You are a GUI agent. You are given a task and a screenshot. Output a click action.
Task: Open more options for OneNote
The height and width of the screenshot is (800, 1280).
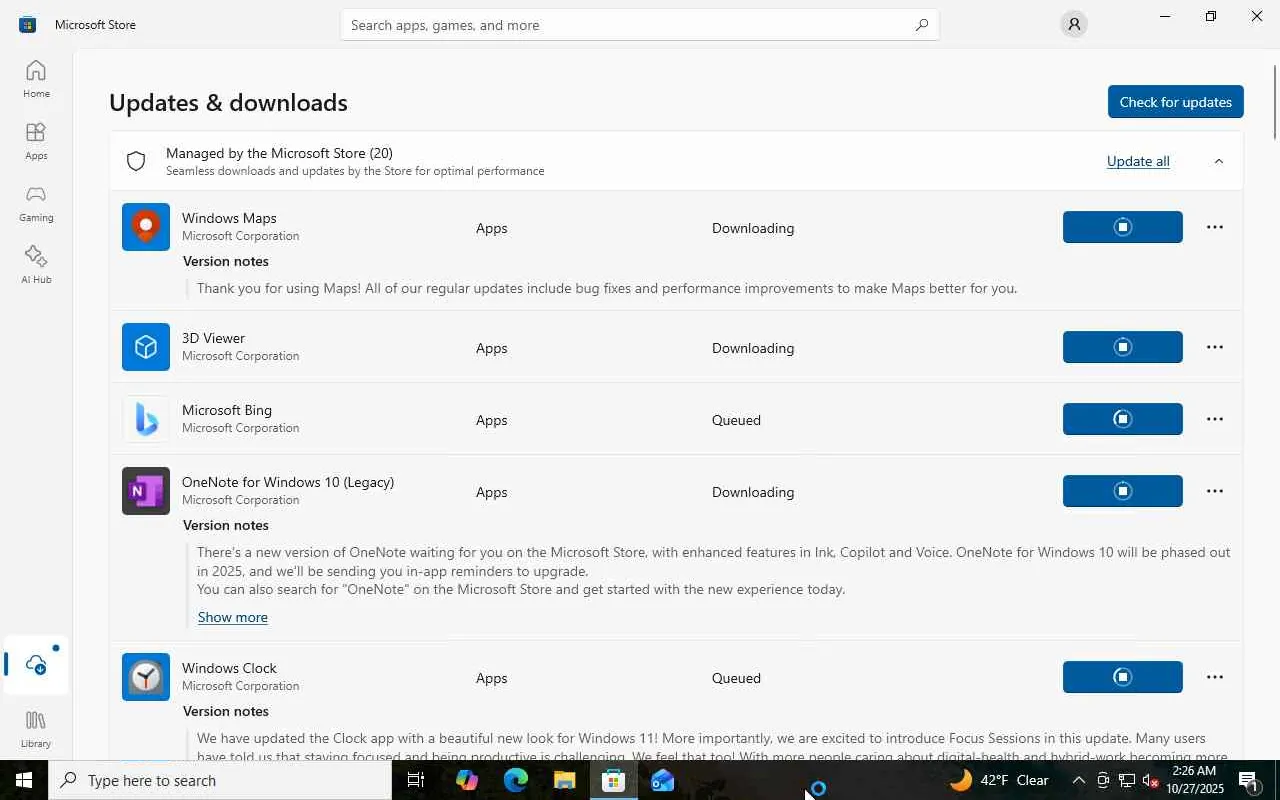coord(1215,491)
